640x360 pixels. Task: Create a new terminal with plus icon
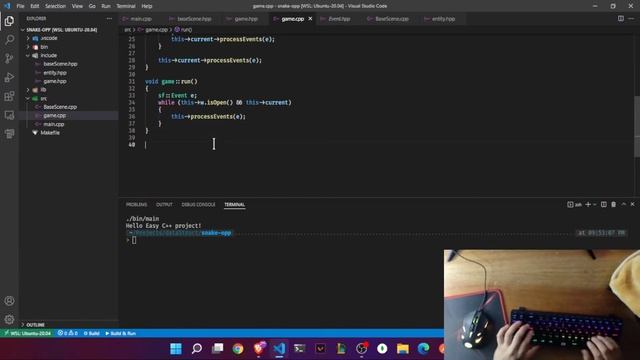pos(588,204)
